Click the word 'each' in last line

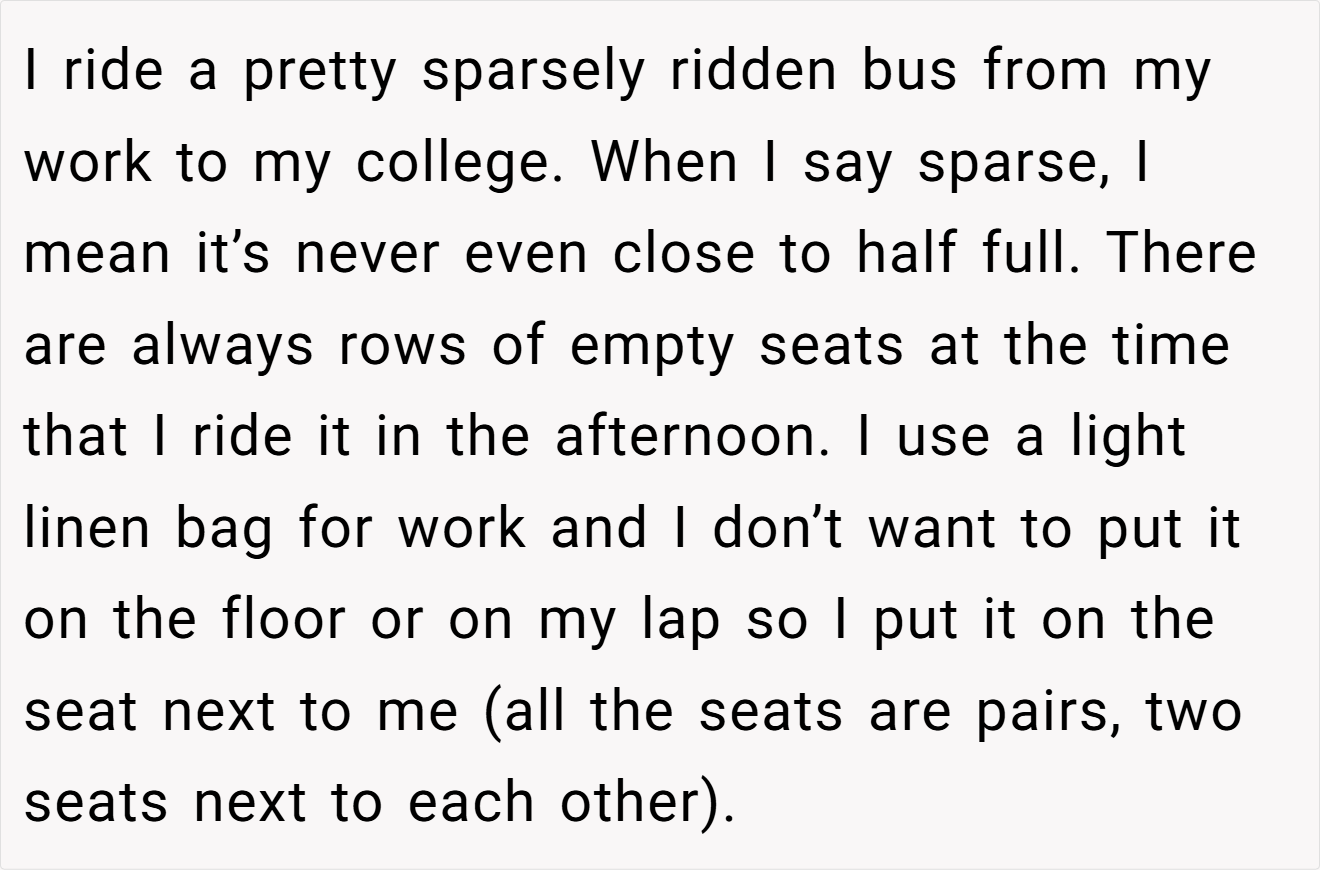[470, 801]
